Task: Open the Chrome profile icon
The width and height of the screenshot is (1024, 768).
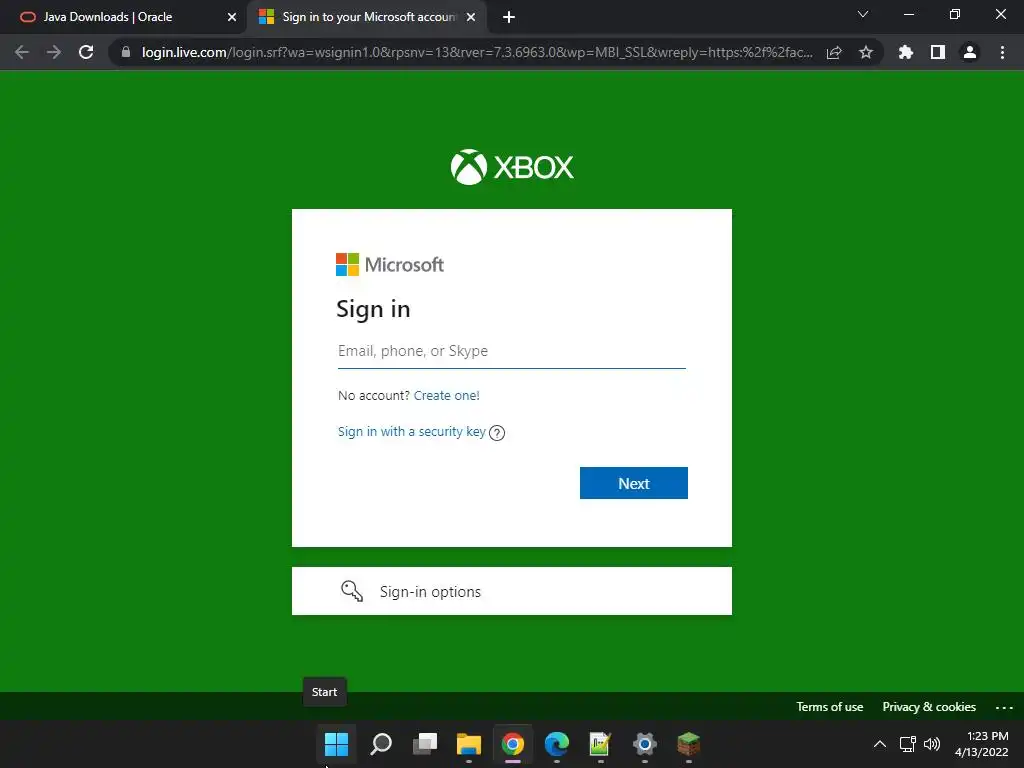Action: (970, 52)
